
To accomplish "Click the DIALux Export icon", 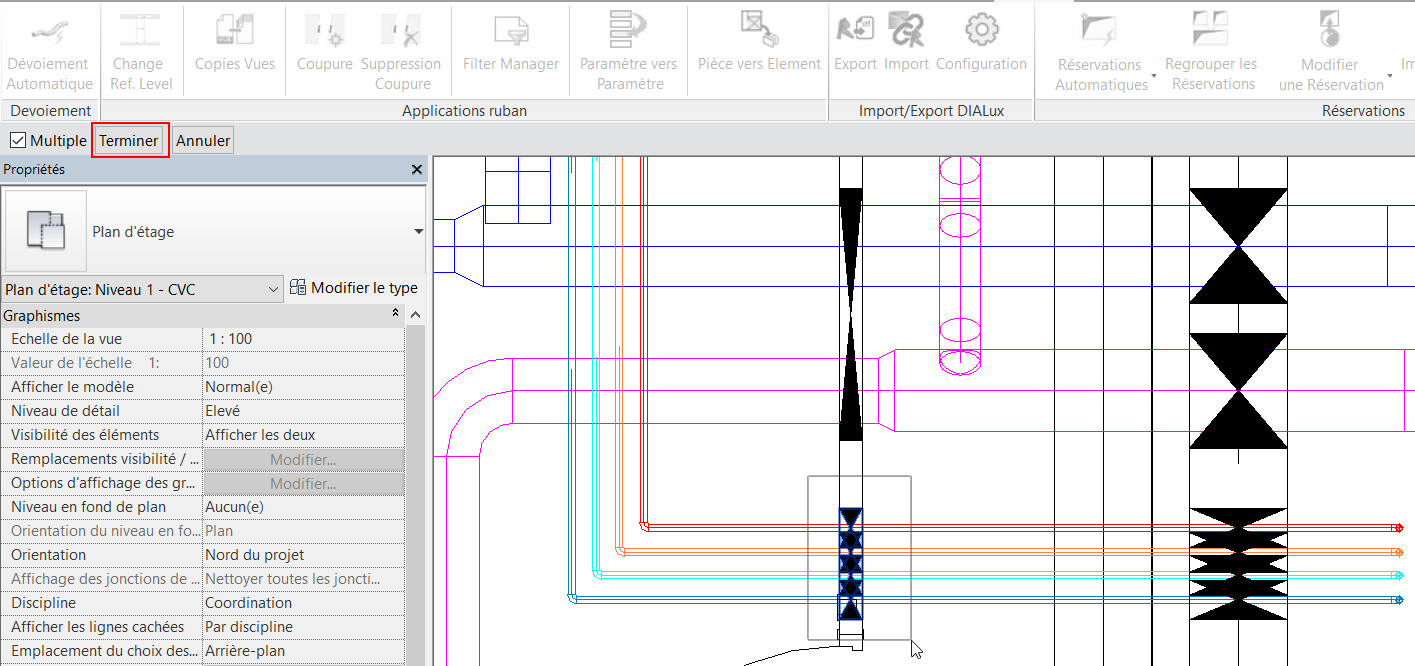I will (x=855, y=30).
